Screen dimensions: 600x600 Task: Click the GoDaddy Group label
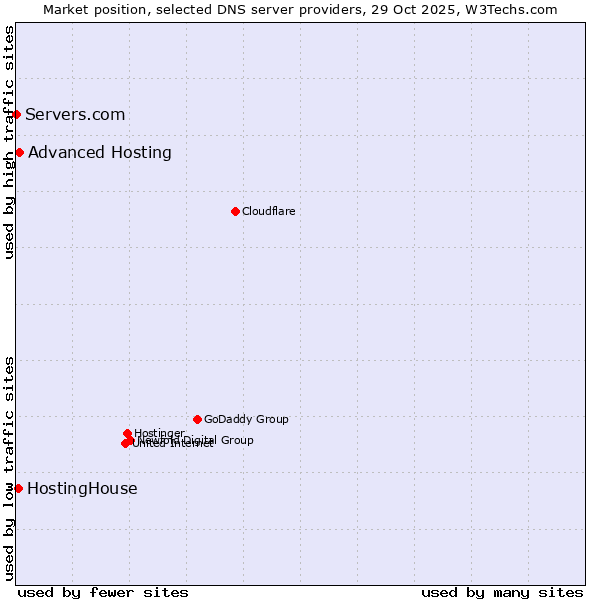(246, 419)
